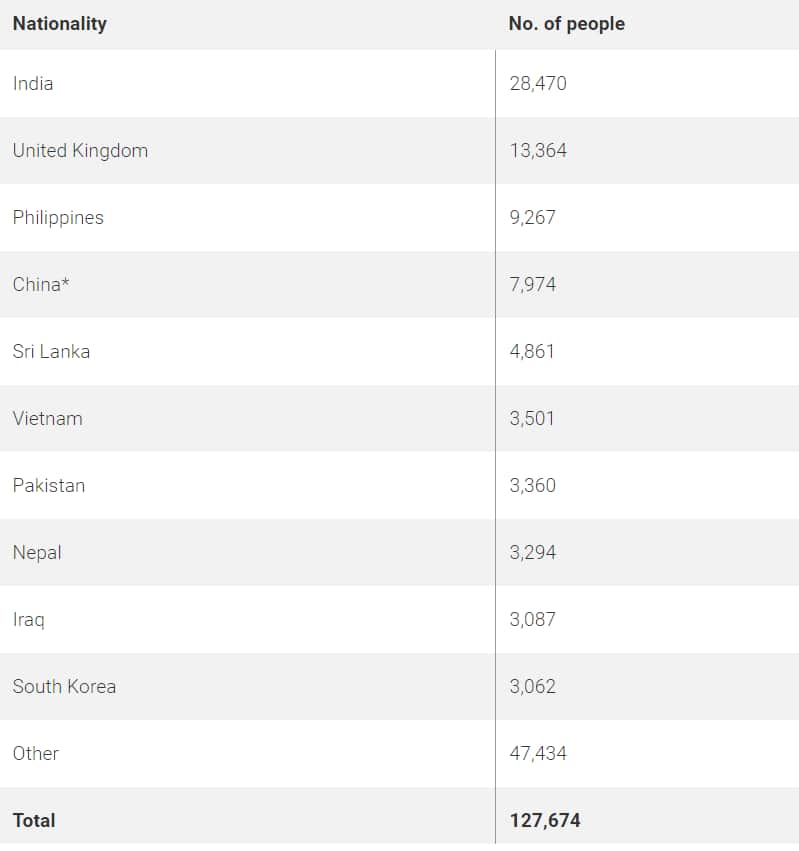
Task: Click the Nepal row label
Action: [37, 553]
